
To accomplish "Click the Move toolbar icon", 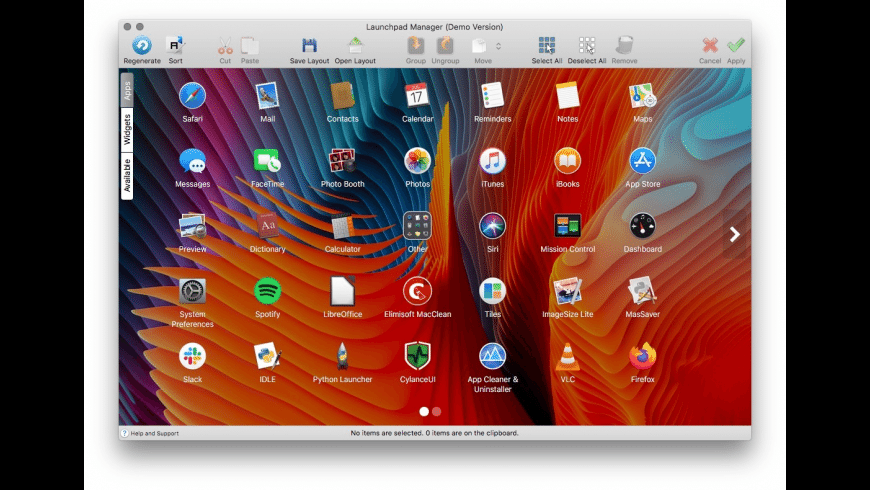I will [x=479, y=46].
